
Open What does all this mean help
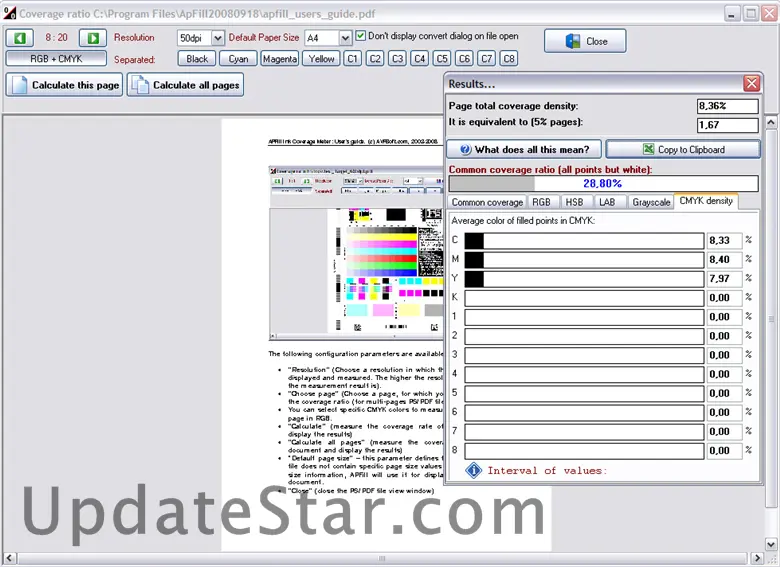click(524, 149)
